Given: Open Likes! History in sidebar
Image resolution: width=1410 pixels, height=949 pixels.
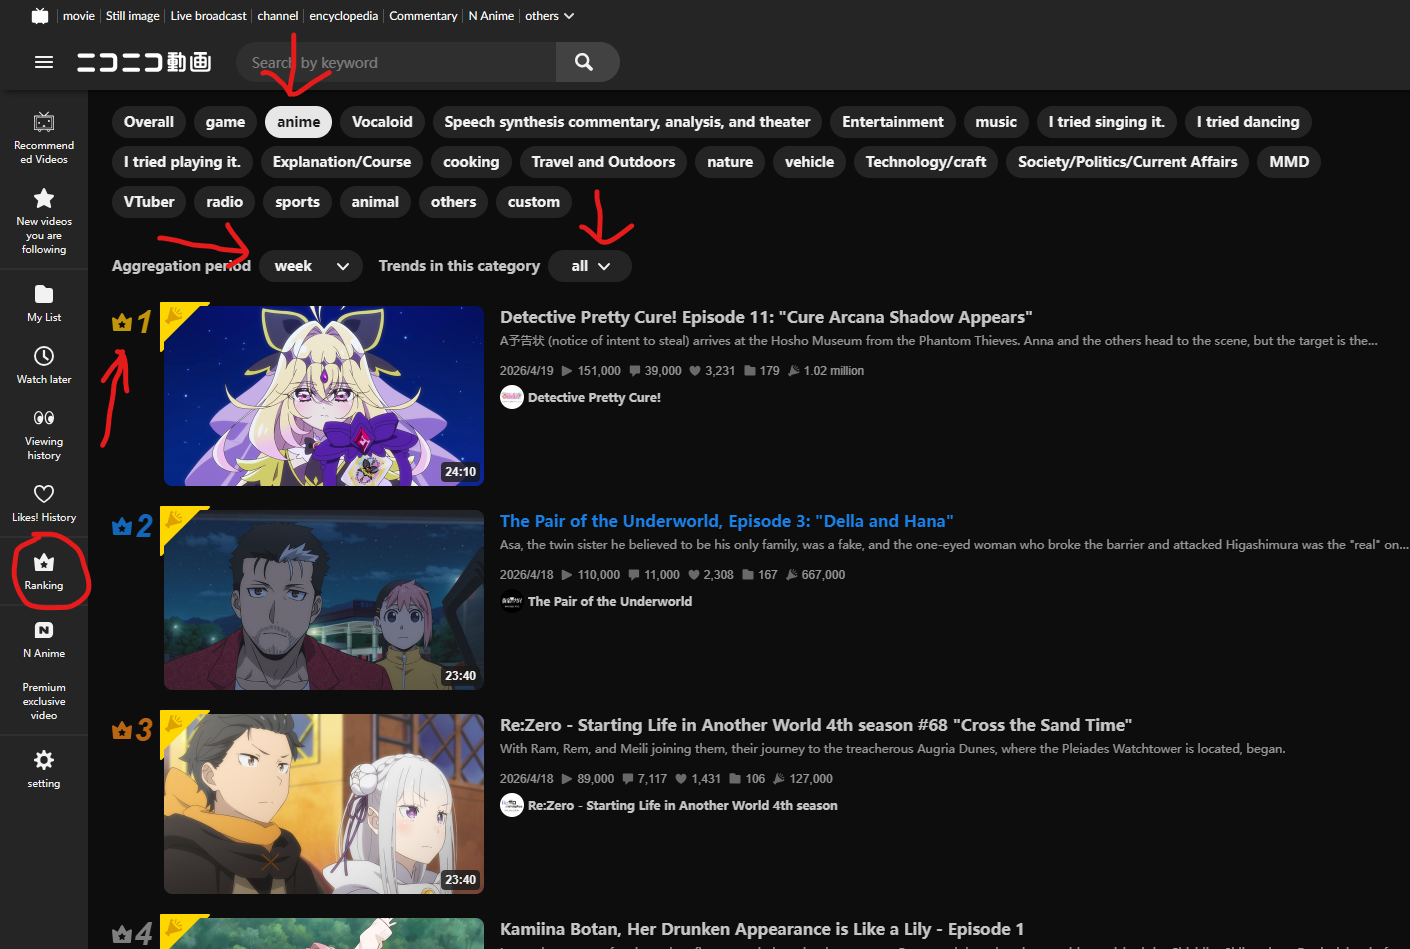Looking at the screenshot, I should [44, 503].
